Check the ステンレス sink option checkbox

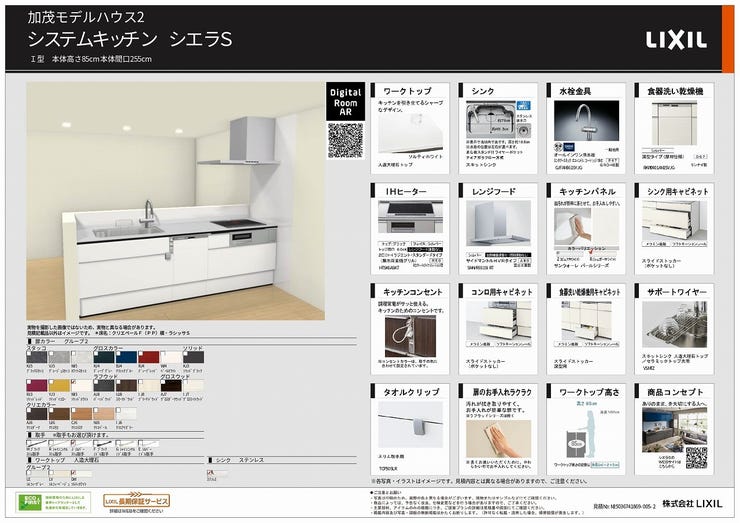coord(210,472)
